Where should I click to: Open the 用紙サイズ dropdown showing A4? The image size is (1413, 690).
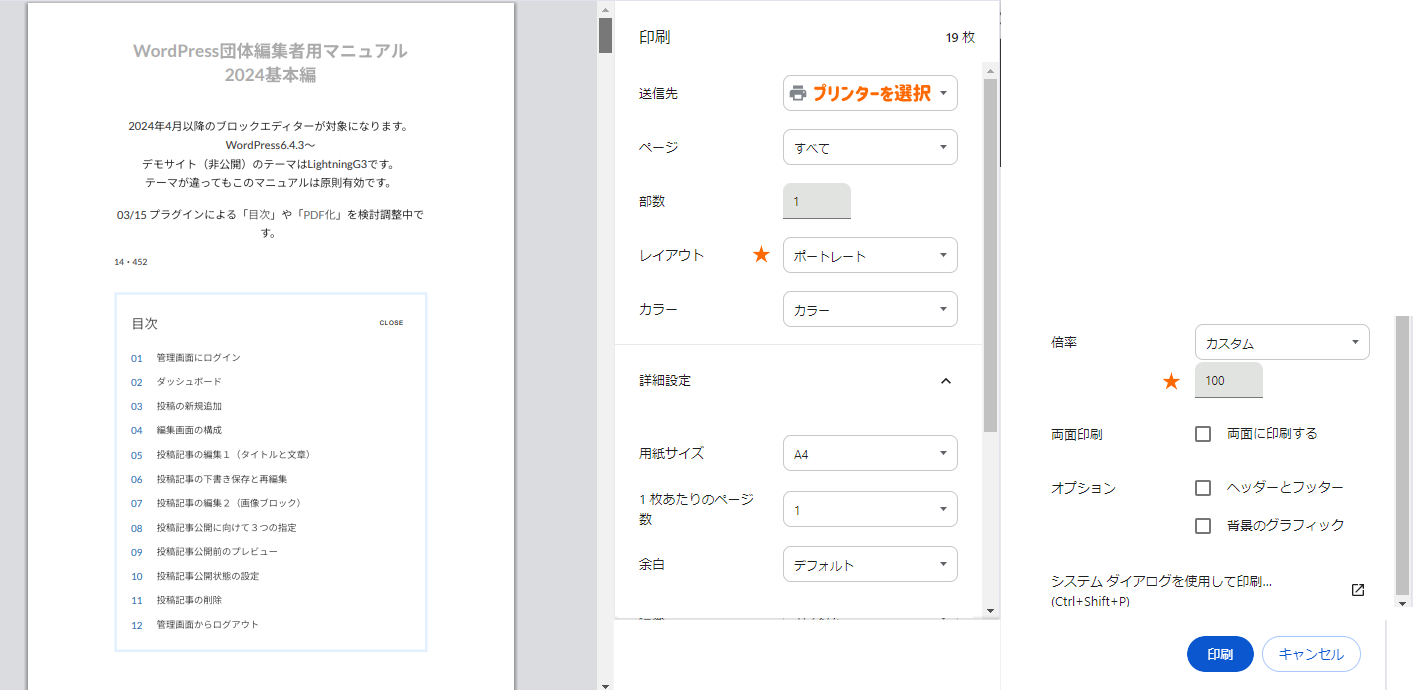tap(869, 454)
